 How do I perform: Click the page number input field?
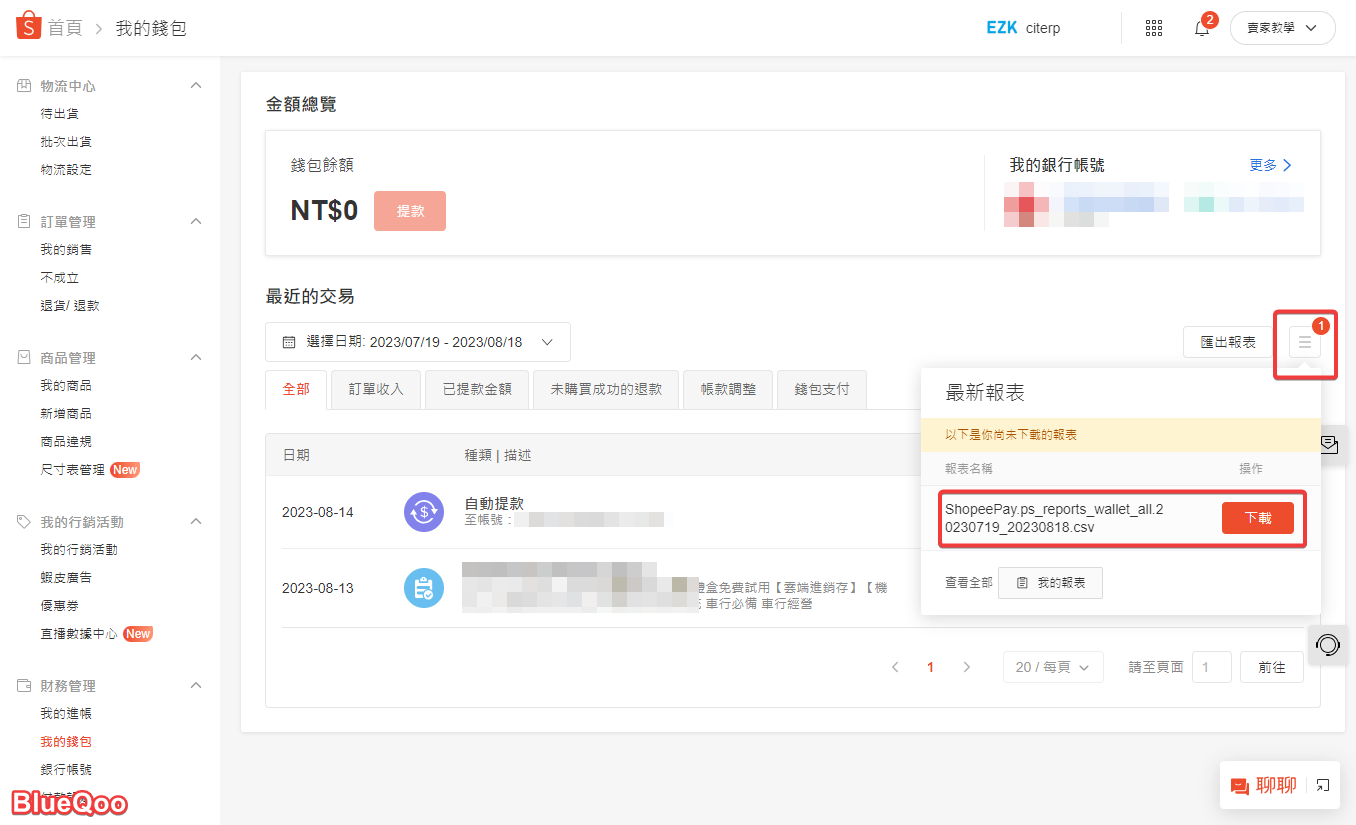[x=1211, y=667]
